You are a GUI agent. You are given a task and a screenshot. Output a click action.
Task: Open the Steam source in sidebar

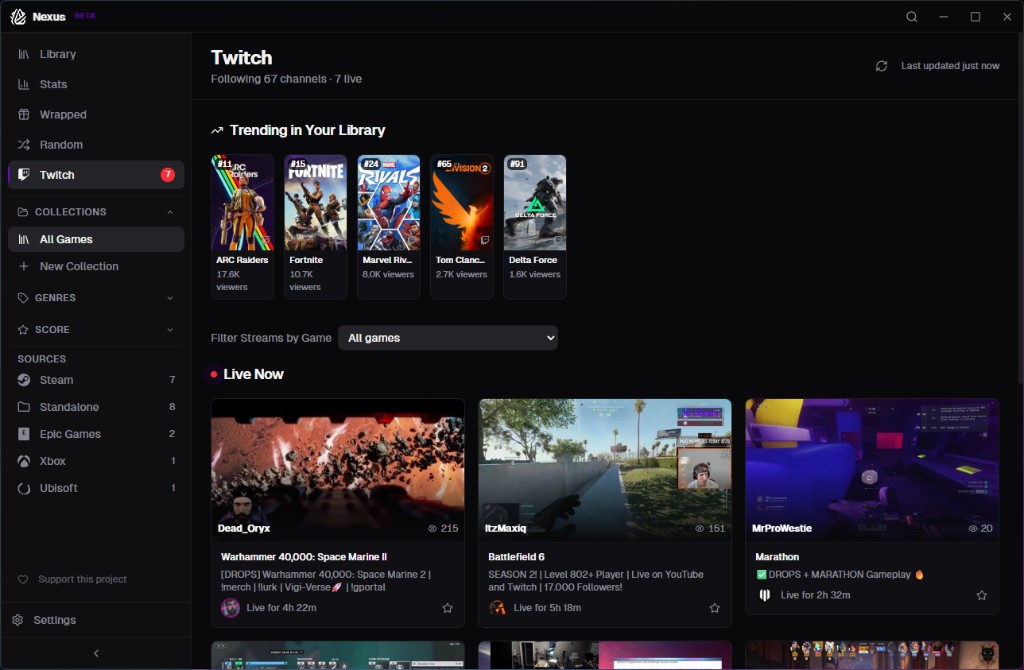58,380
